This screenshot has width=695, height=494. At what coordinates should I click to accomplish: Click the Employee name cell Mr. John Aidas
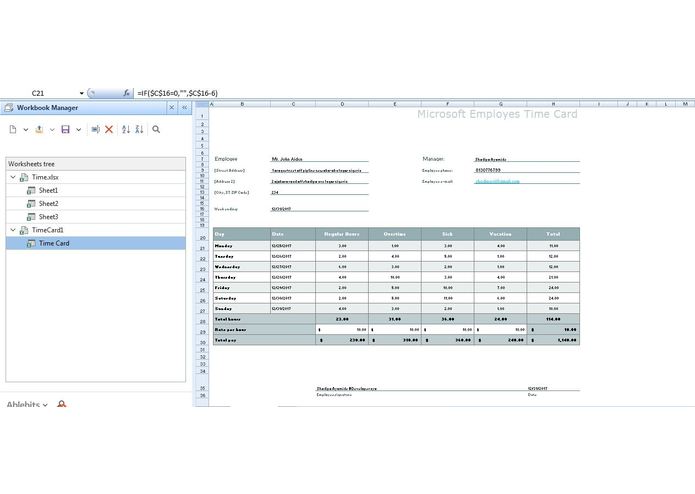[319, 159]
